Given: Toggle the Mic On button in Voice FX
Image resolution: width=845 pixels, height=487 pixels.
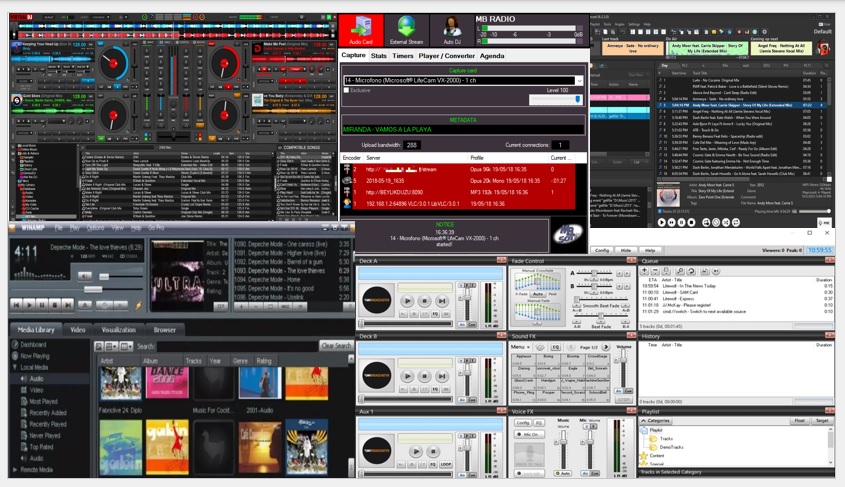Looking at the screenshot, I should 530,434.
